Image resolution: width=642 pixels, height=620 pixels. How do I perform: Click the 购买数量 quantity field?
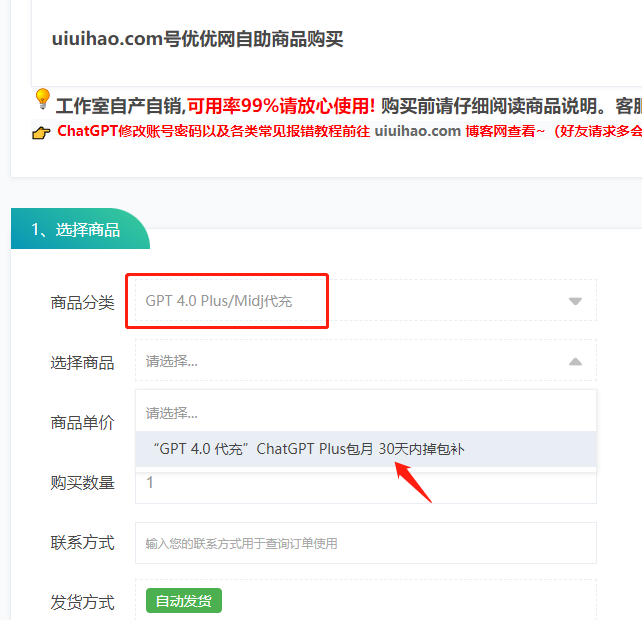[x=366, y=486]
